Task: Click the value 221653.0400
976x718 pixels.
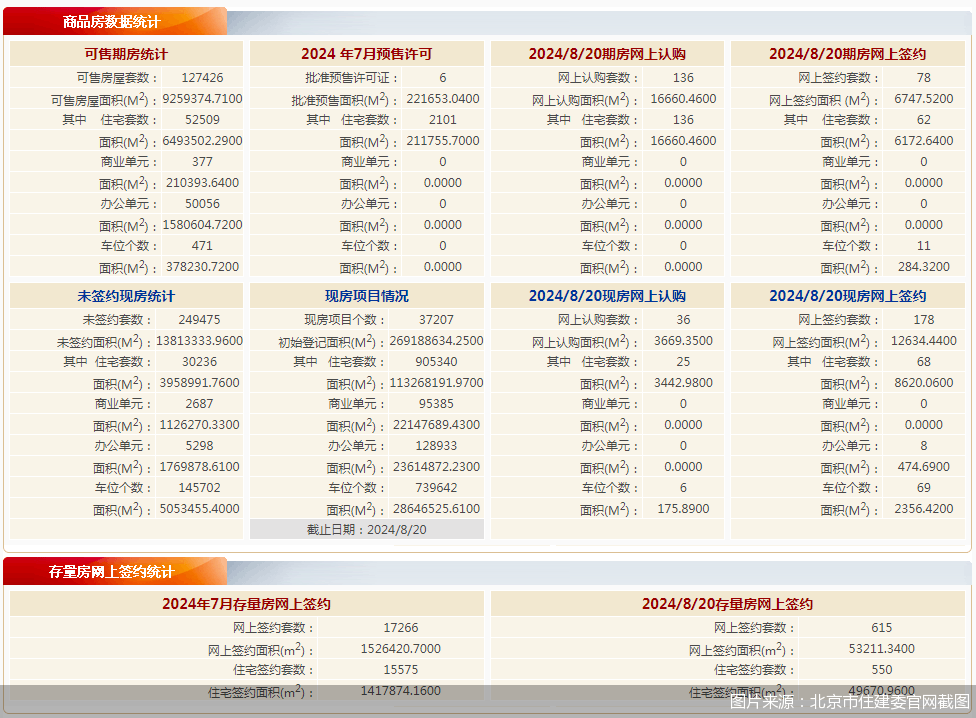Action: point(443,99)
